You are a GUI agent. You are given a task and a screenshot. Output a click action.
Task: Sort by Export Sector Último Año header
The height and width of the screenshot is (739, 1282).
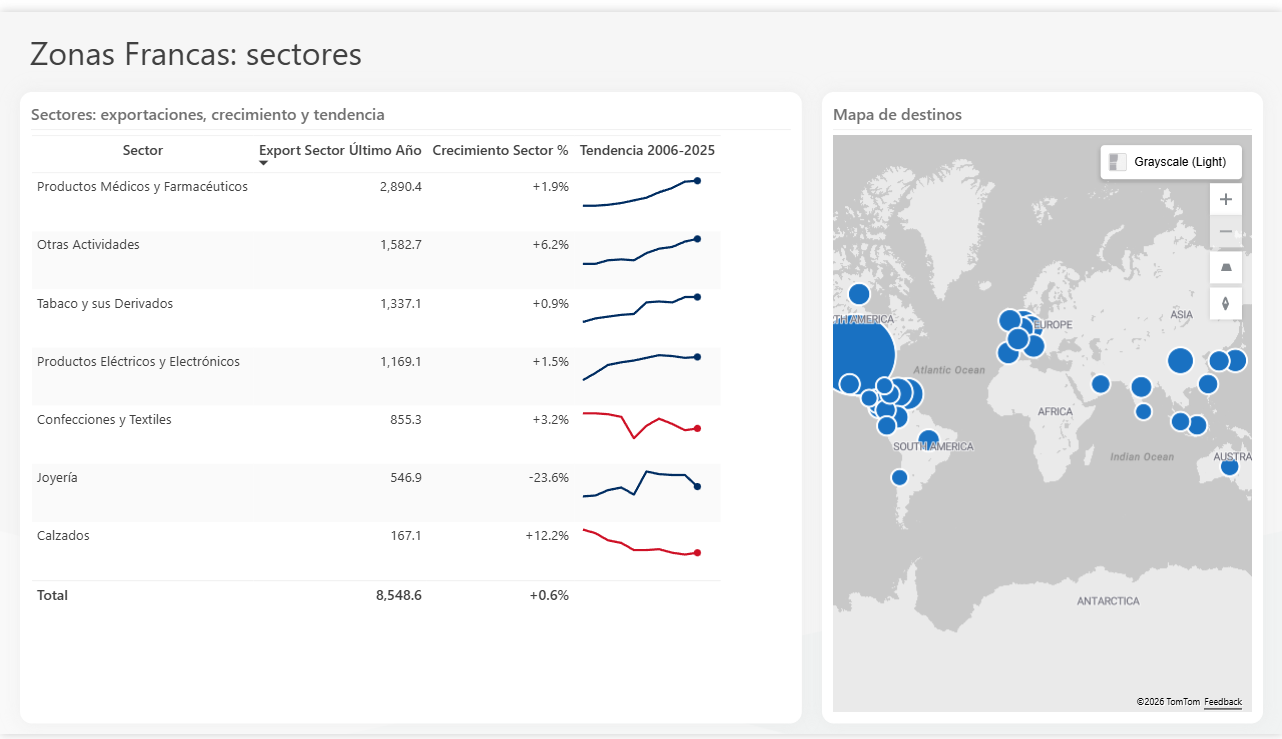click(340, 150)
